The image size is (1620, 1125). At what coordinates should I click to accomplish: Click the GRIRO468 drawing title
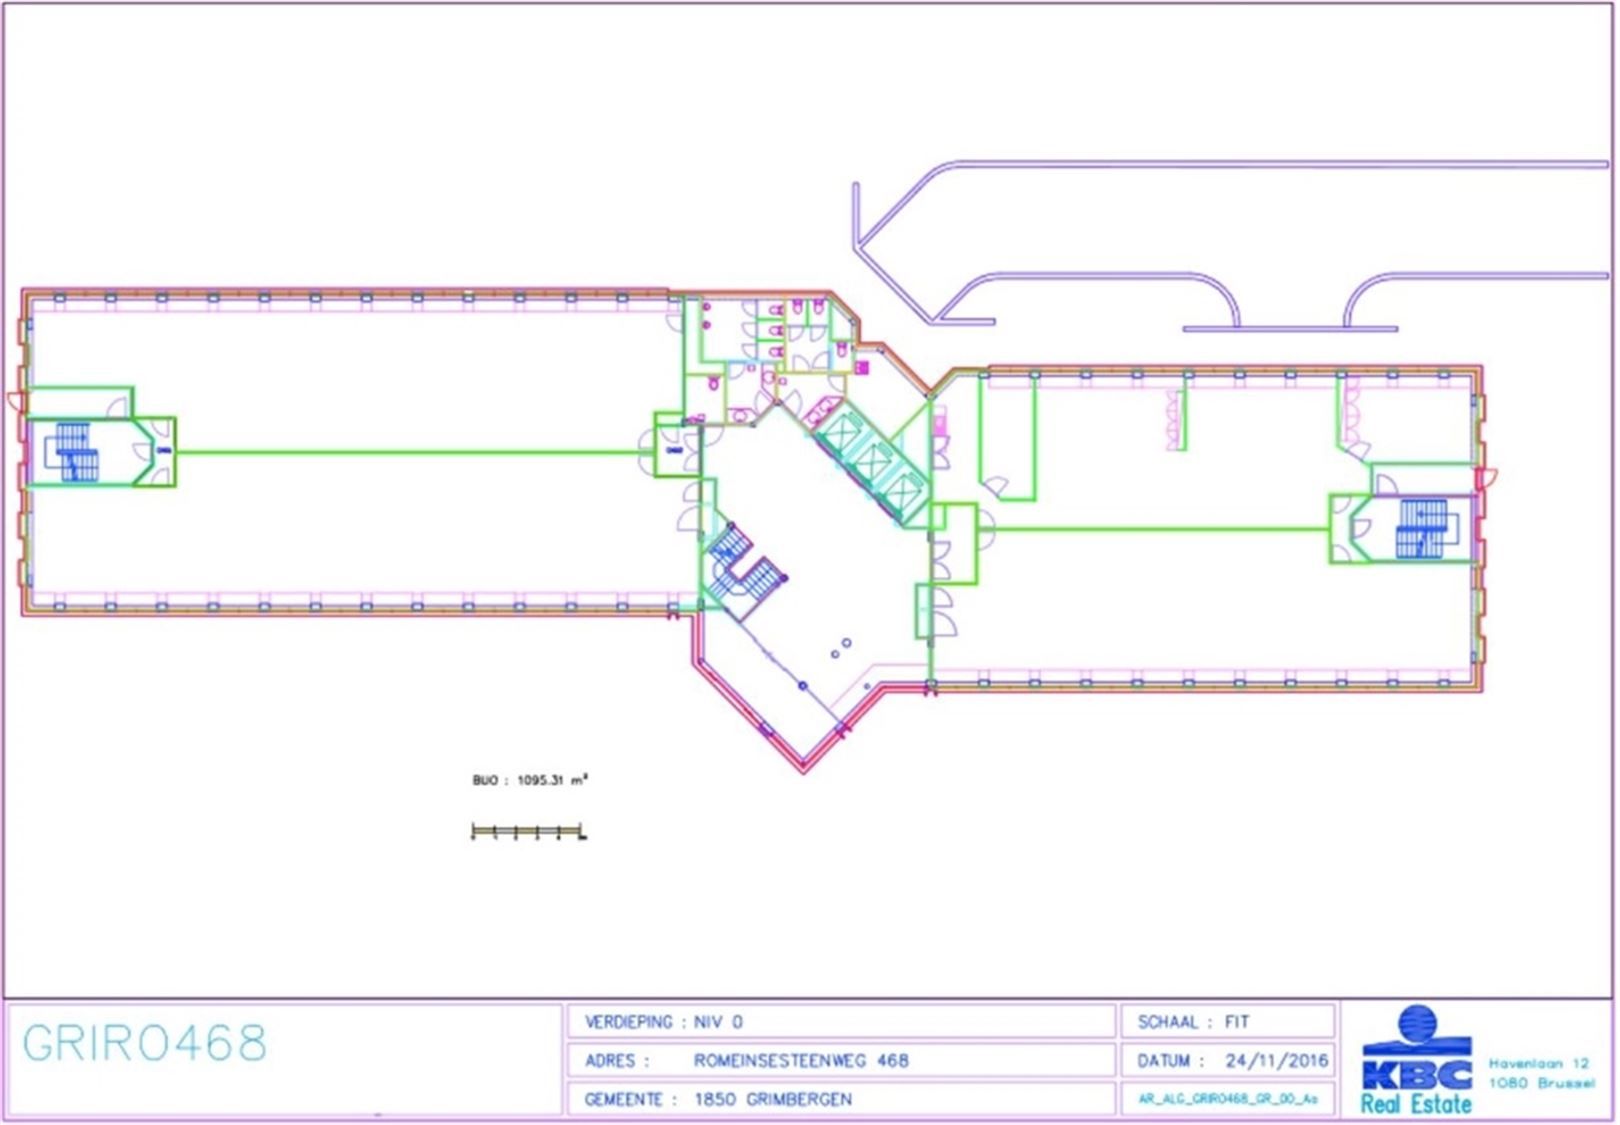click(x=144, y=1043)
